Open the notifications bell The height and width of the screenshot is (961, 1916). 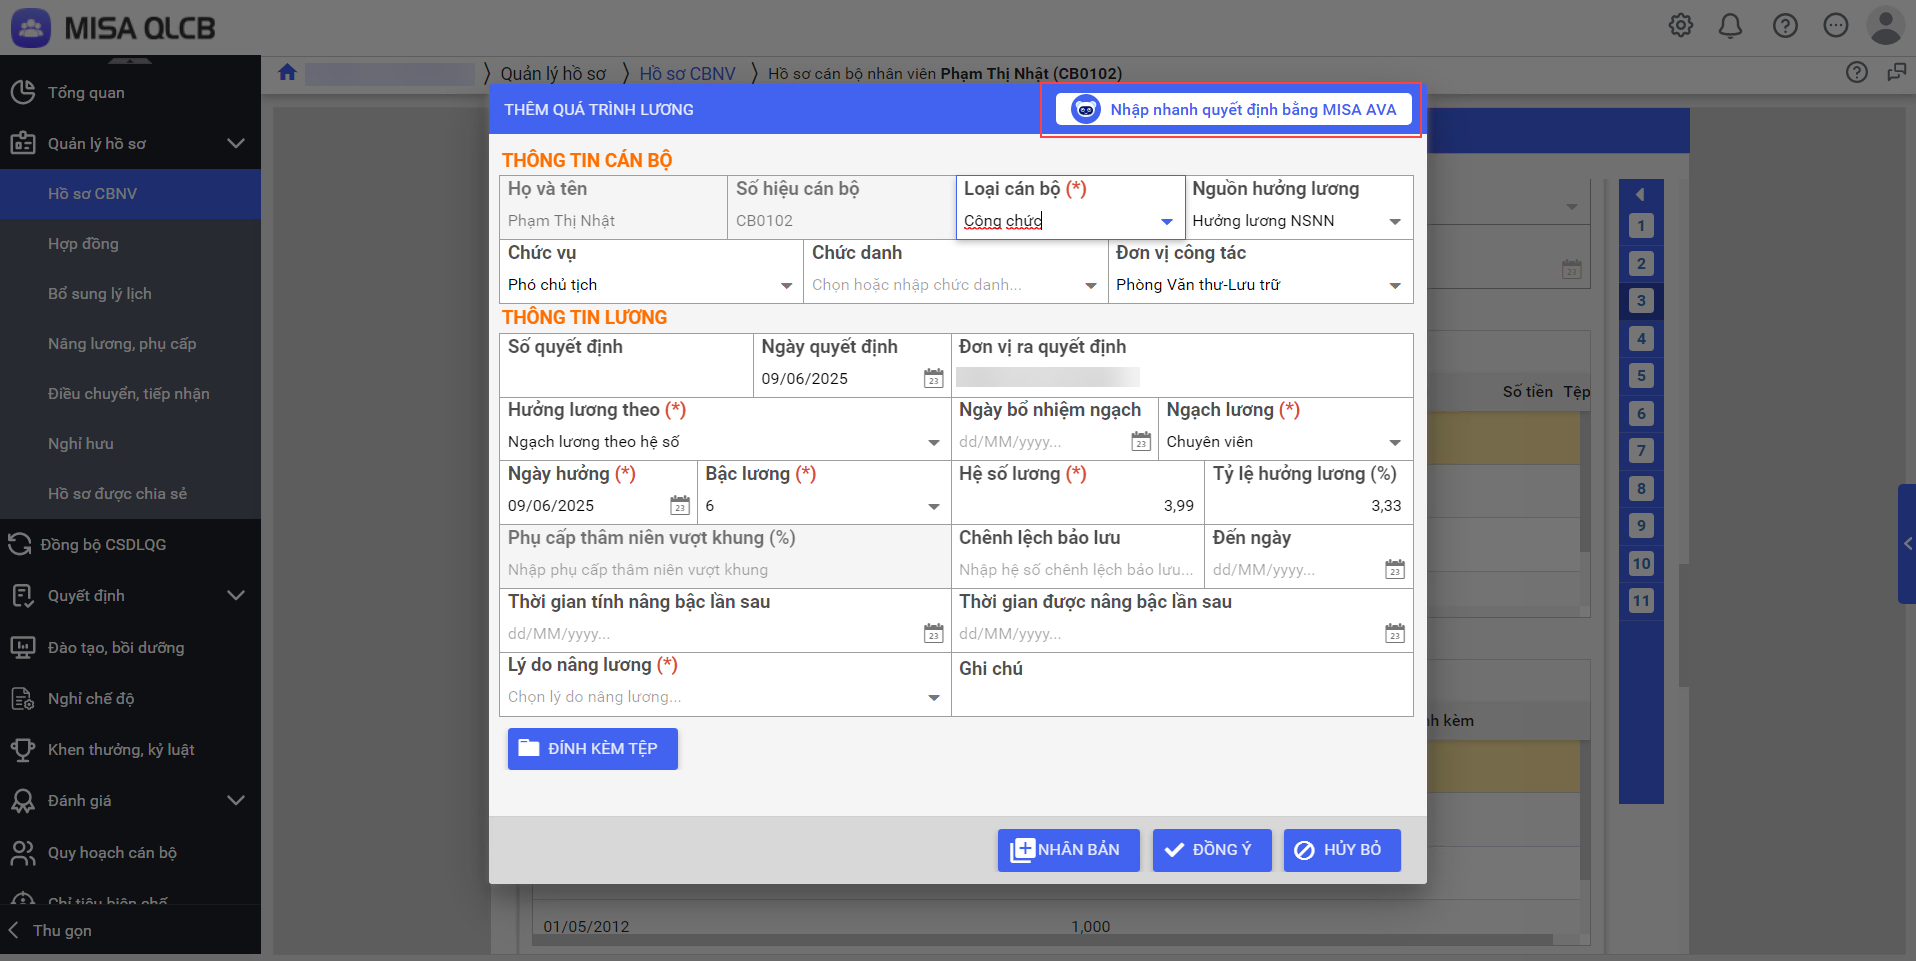(1730, 26)
